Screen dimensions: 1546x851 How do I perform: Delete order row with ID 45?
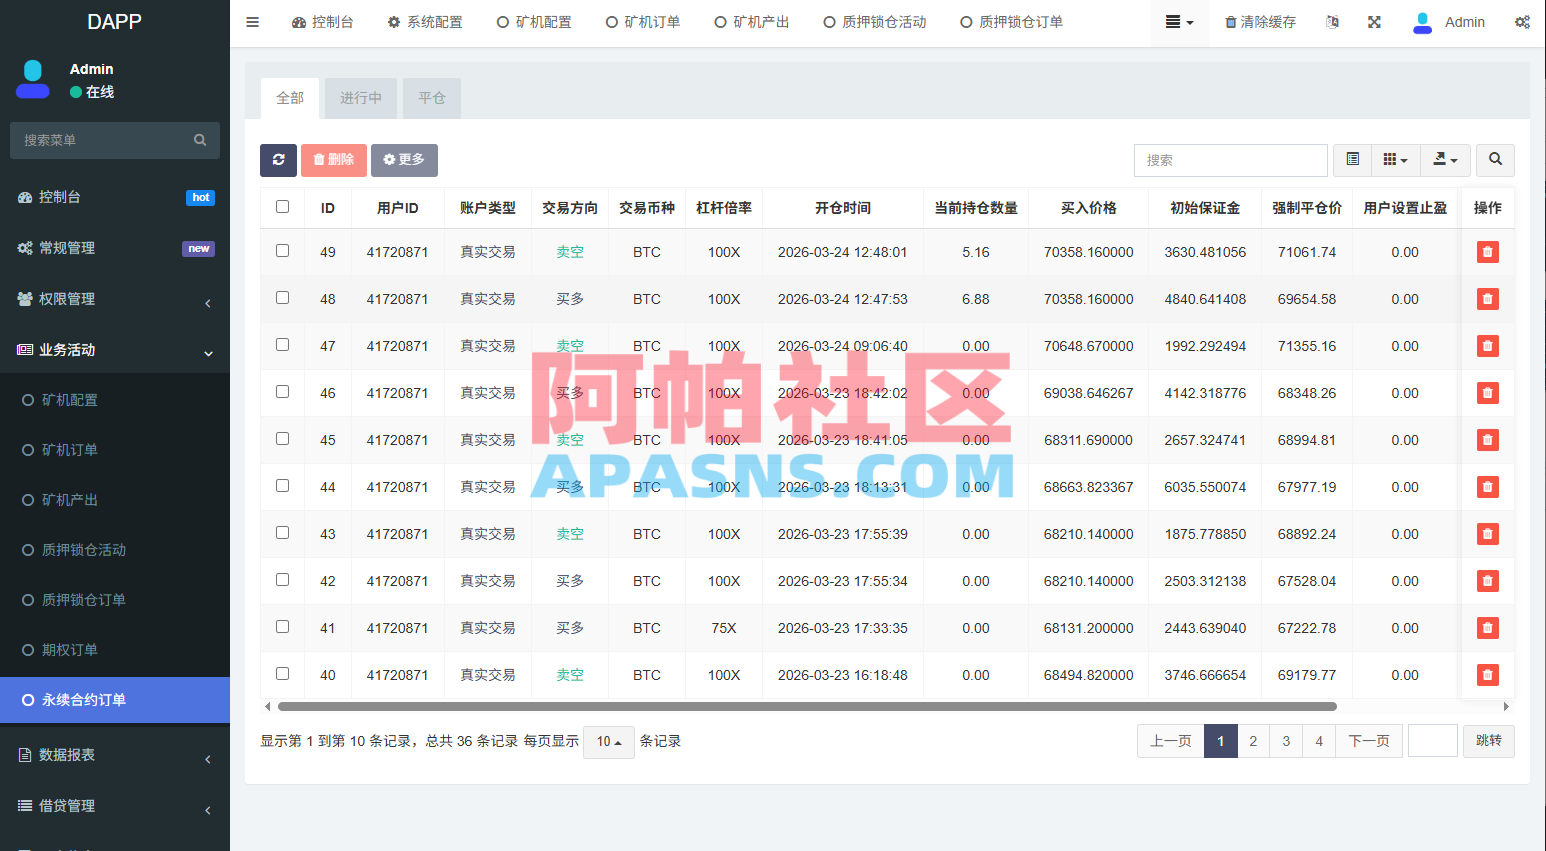[1487, 440]
